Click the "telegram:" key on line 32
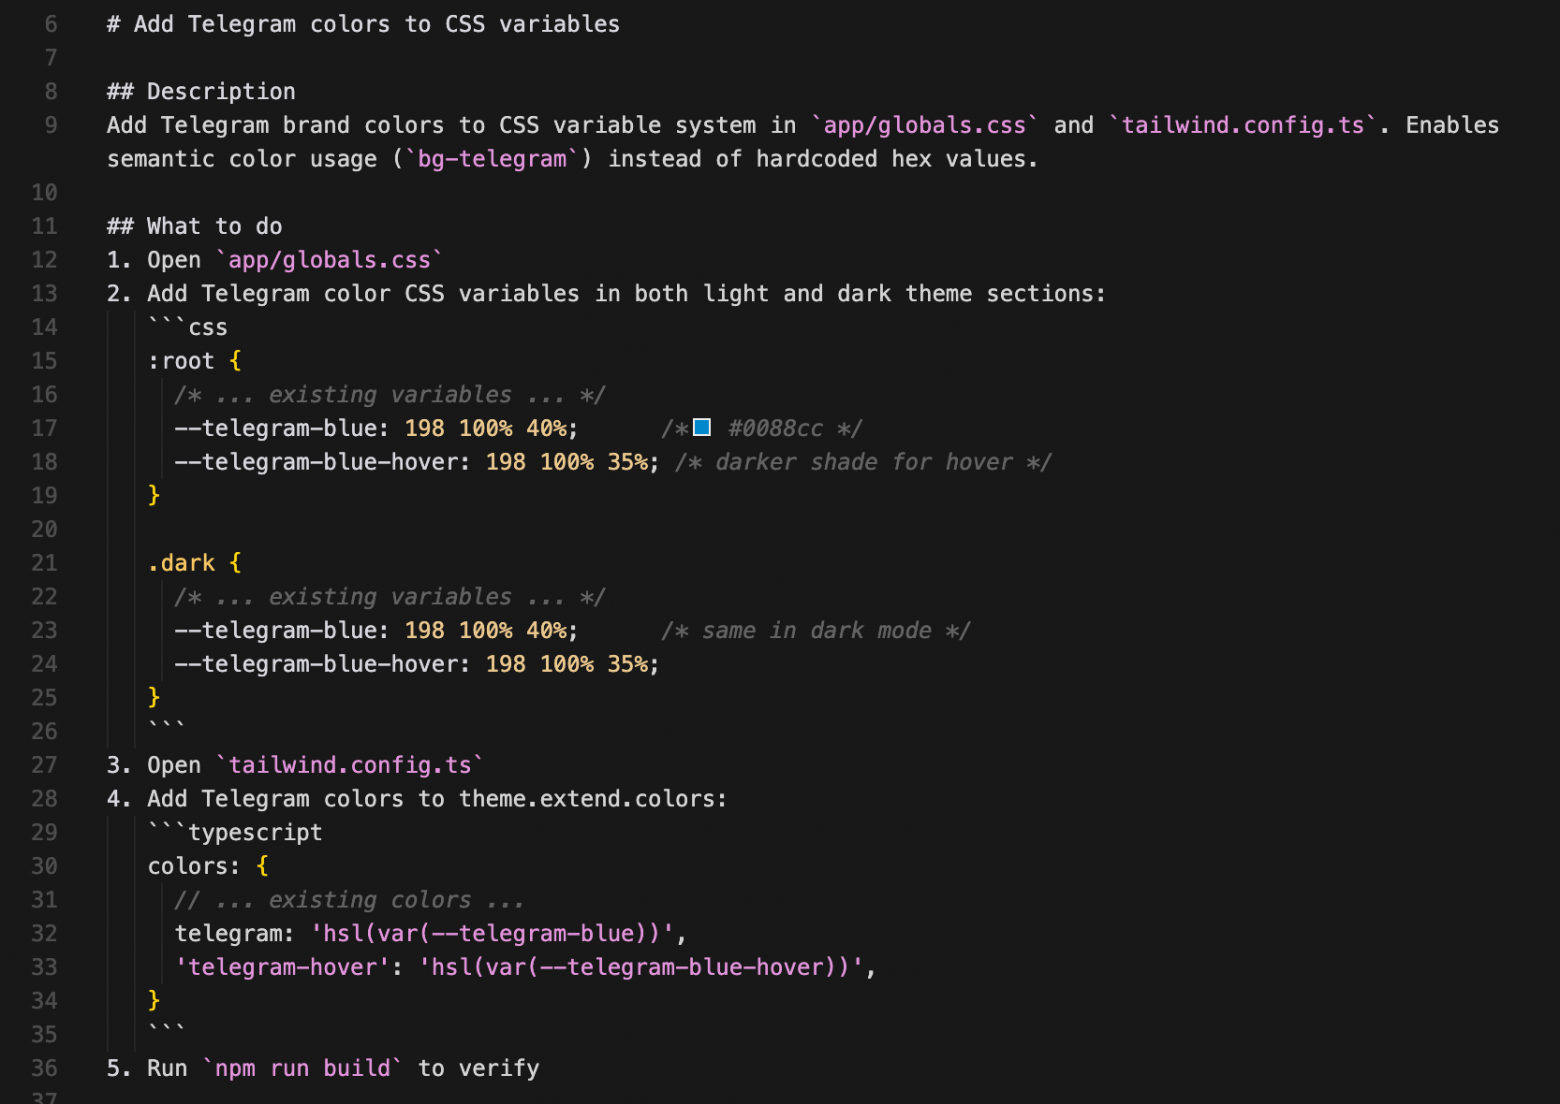 (235, 934)
